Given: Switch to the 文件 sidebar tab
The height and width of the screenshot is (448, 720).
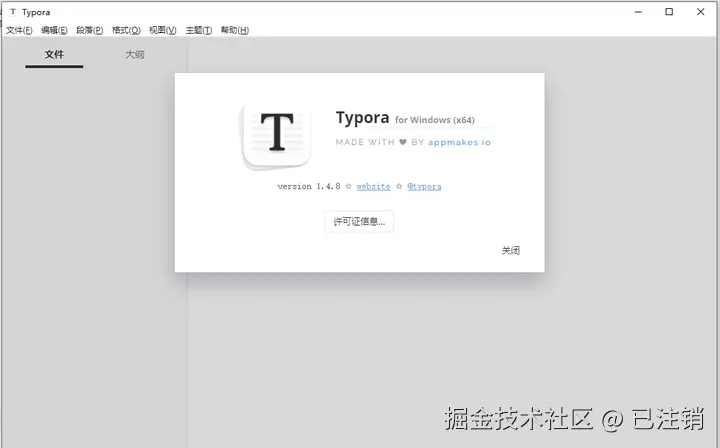Looking at the screenshot, I should pos(54,55).
